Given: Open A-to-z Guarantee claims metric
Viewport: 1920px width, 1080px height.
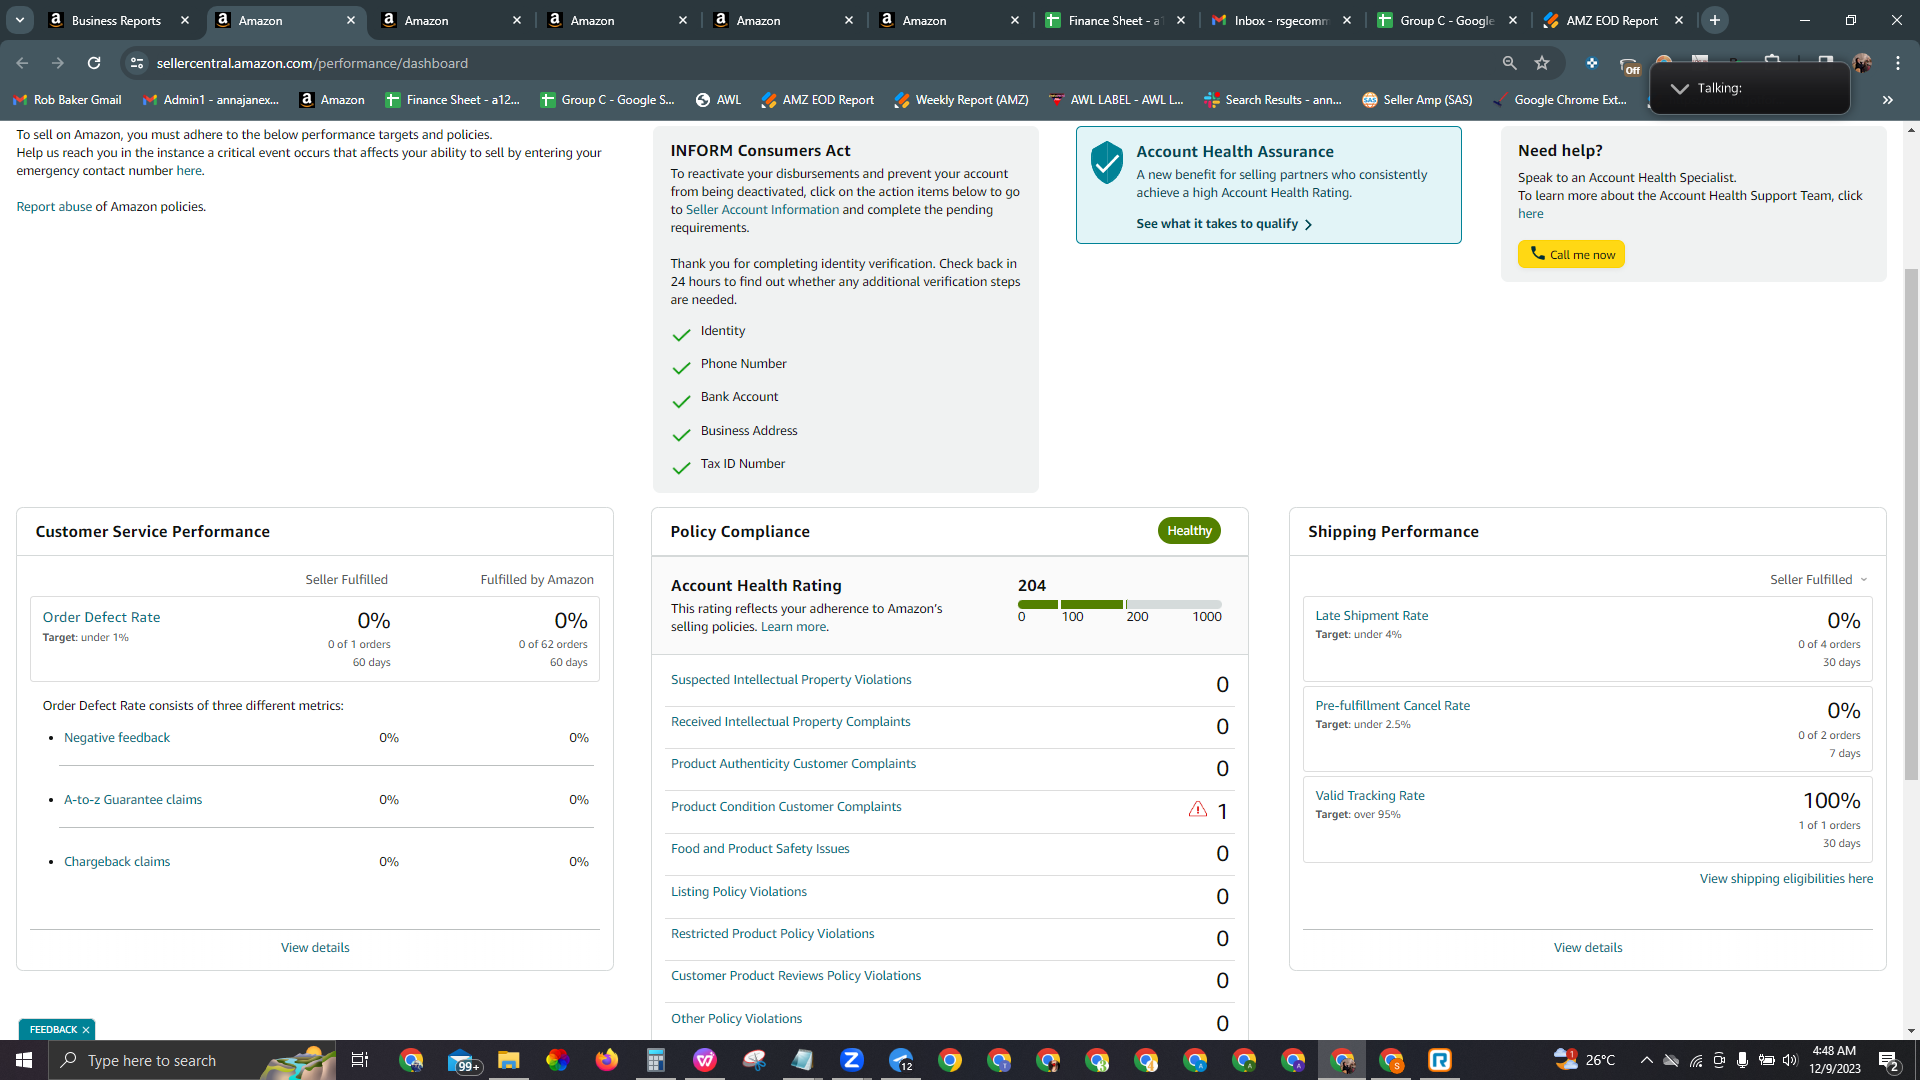Looking at the screenshot, I should click(x=133, y=800).
